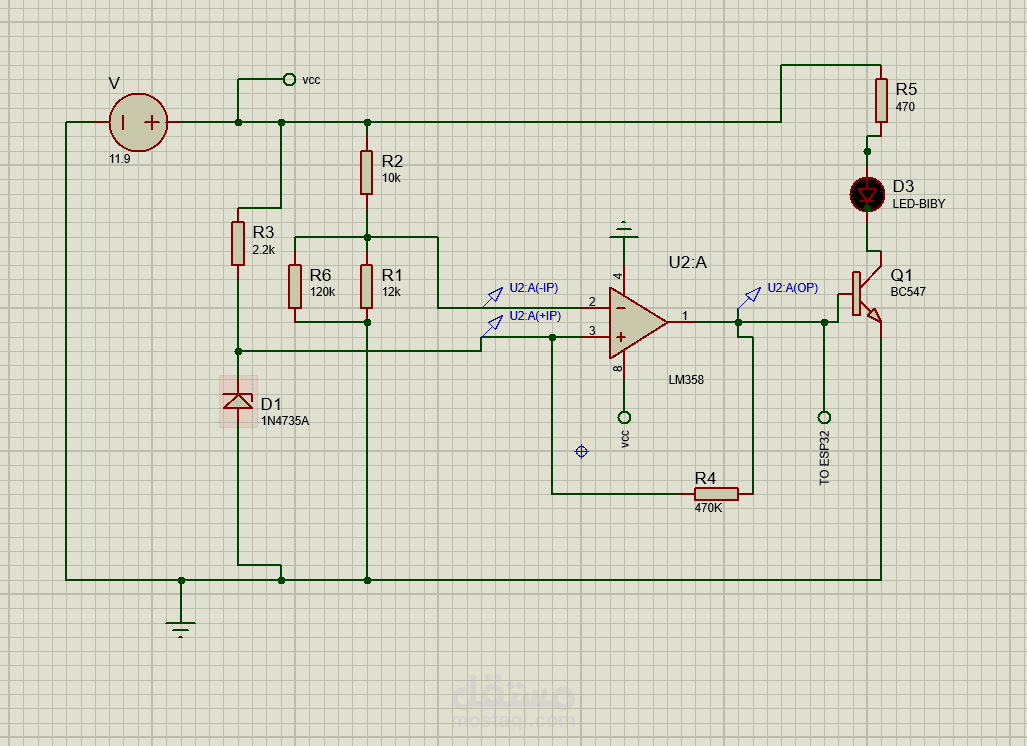The height and width of the screenshot is (746, 1027).
Task: Click the R4 470K value label
Action: point(708,508)
